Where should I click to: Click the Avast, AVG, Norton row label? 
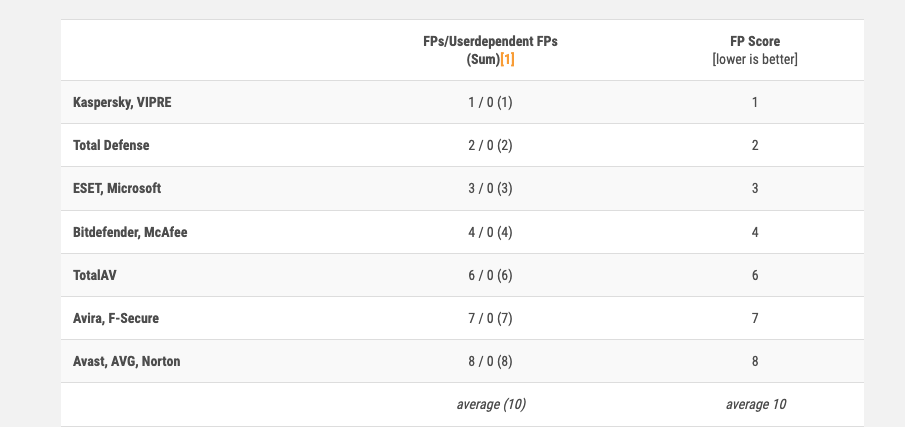(127, 361)
